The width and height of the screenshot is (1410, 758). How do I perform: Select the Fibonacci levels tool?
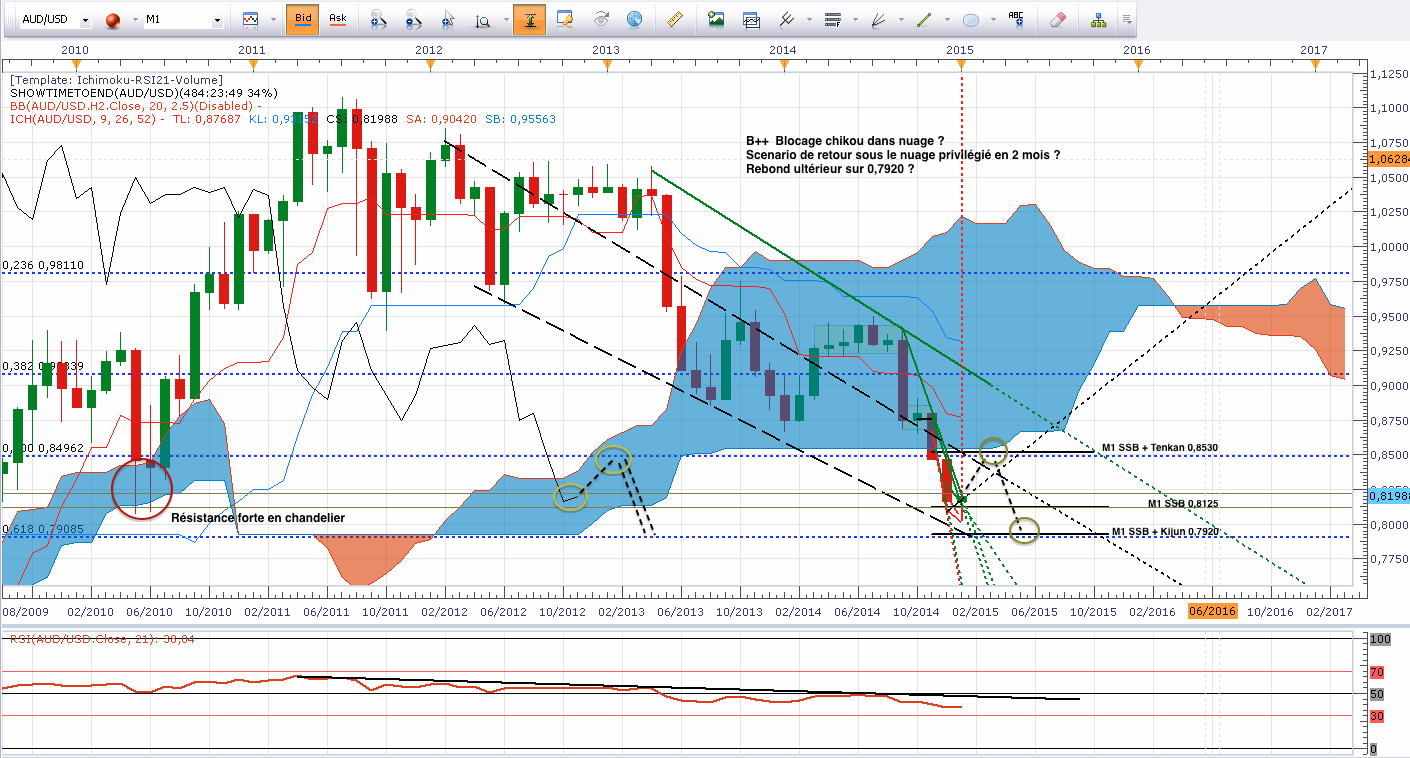(832, 20)
